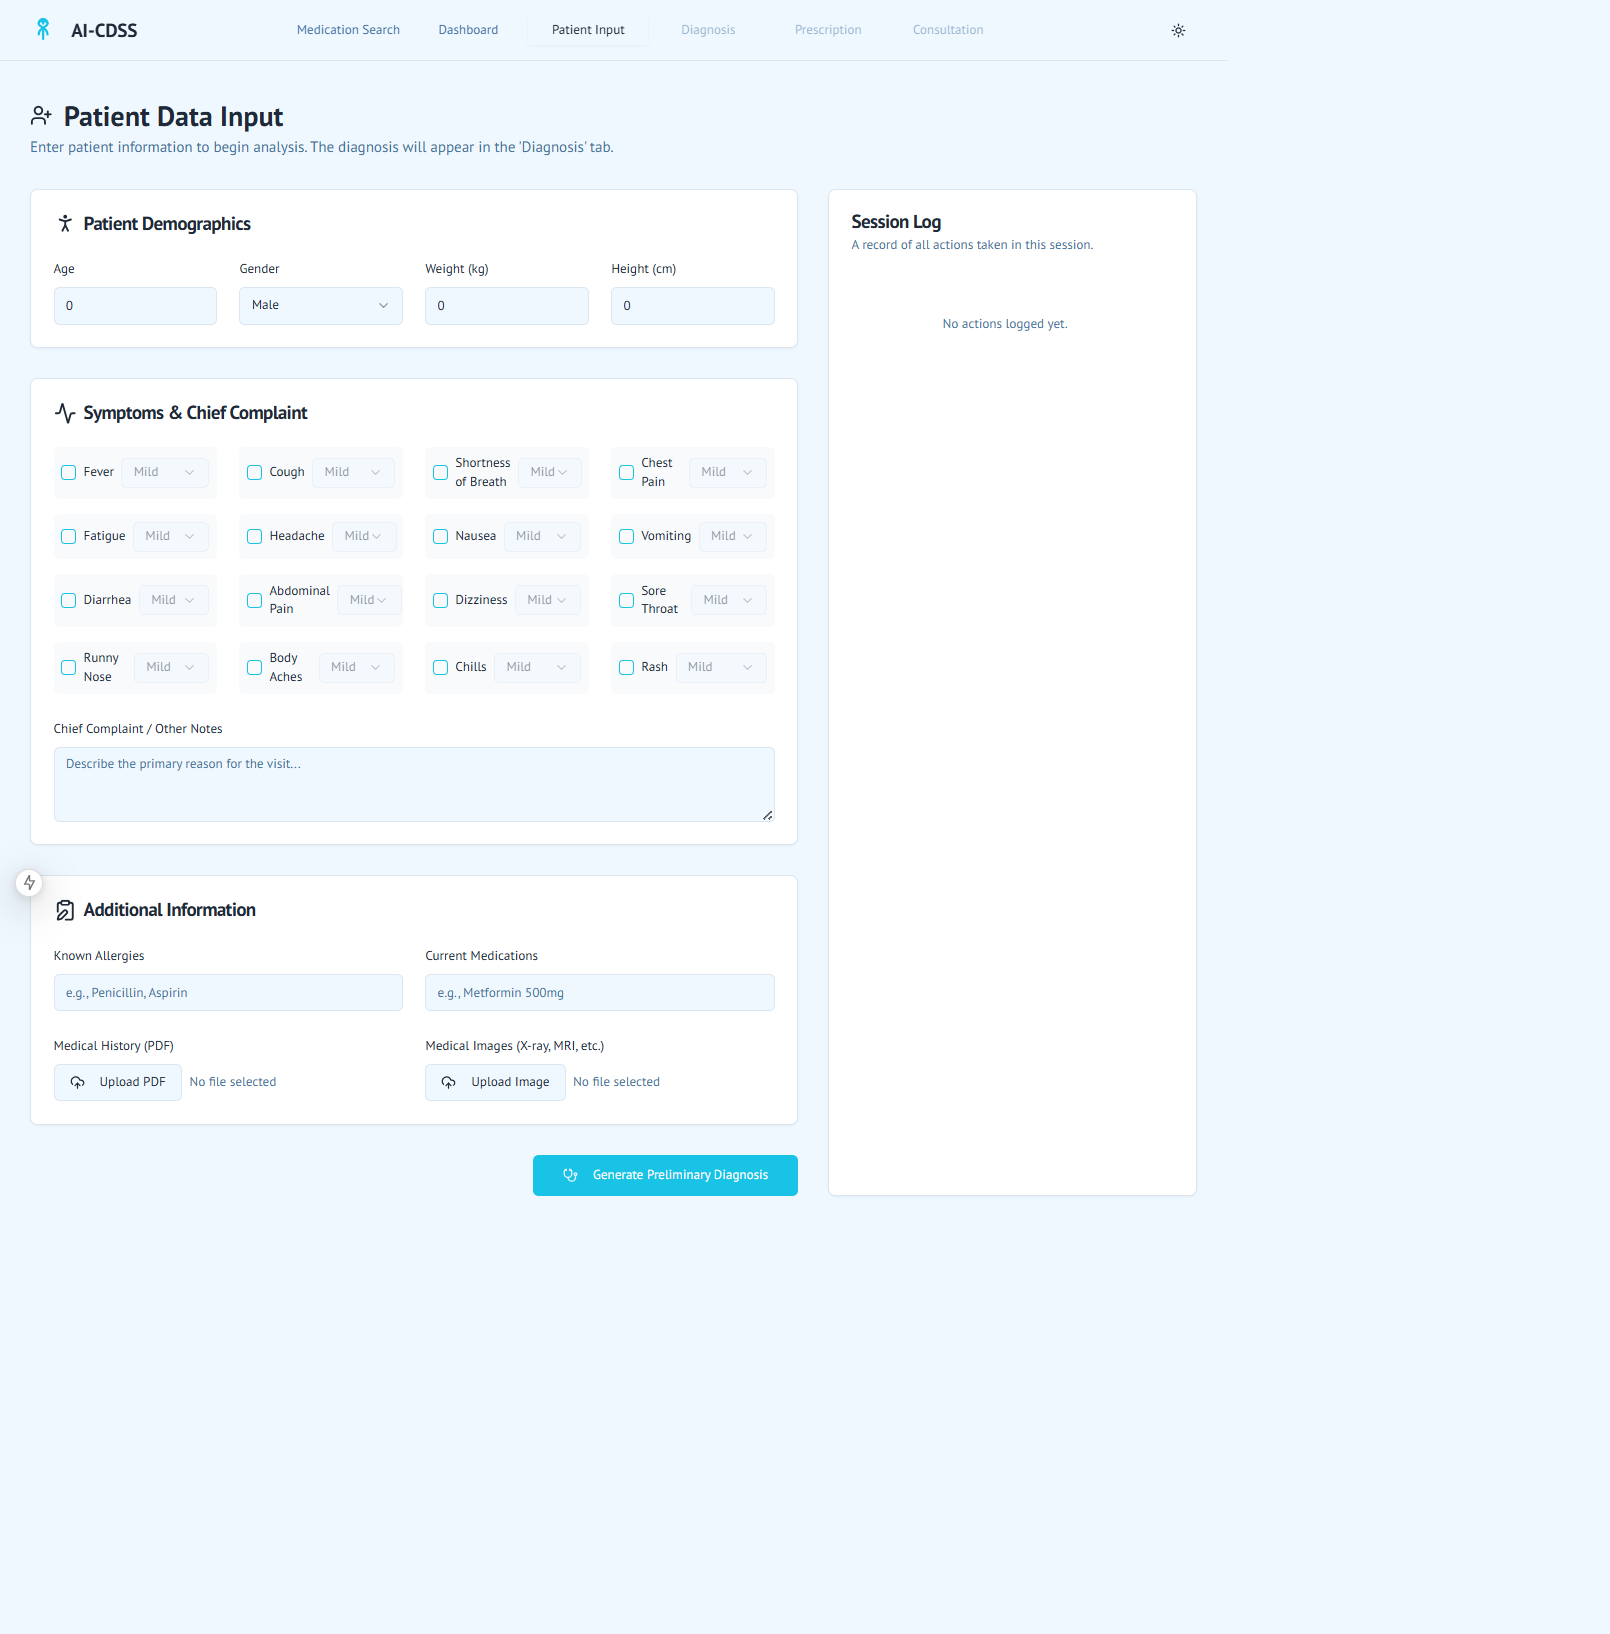Toggle the light/dark theme sun icon
The height and width of the screenshot is (1634, 1610).
(x=1178, y=30)
